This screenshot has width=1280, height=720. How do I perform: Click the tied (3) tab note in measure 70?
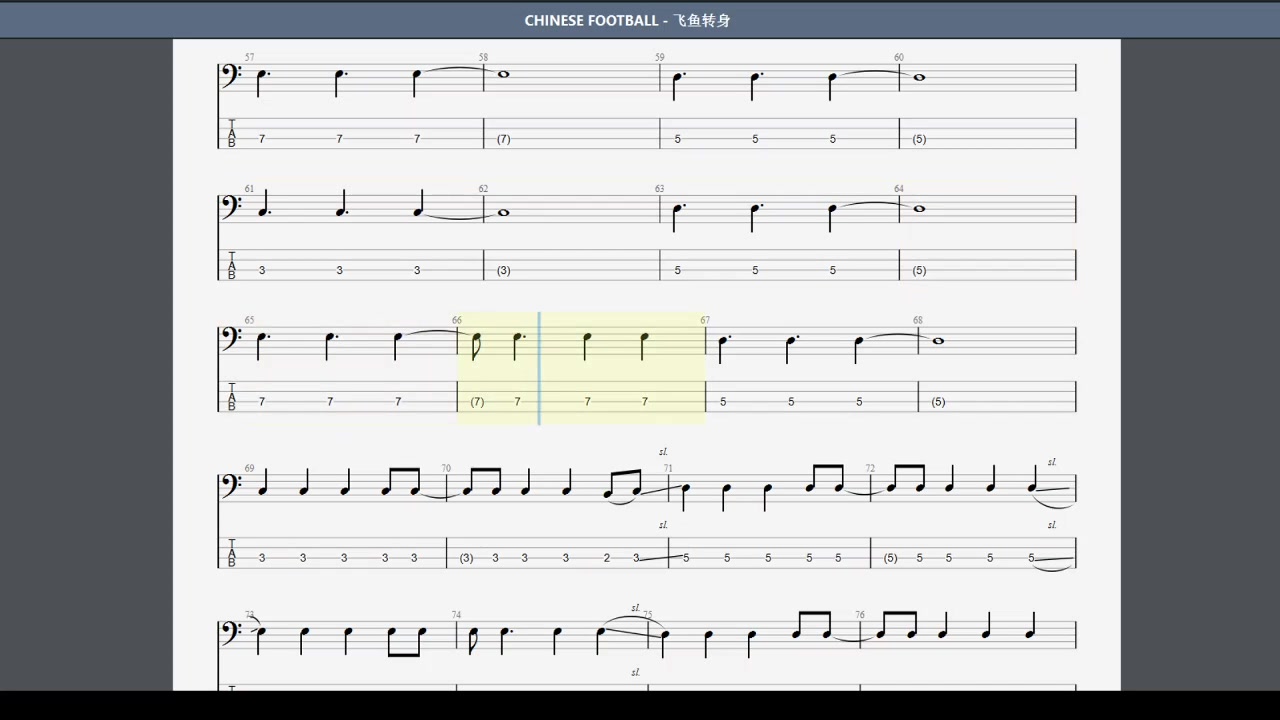[x=466, y=558]
